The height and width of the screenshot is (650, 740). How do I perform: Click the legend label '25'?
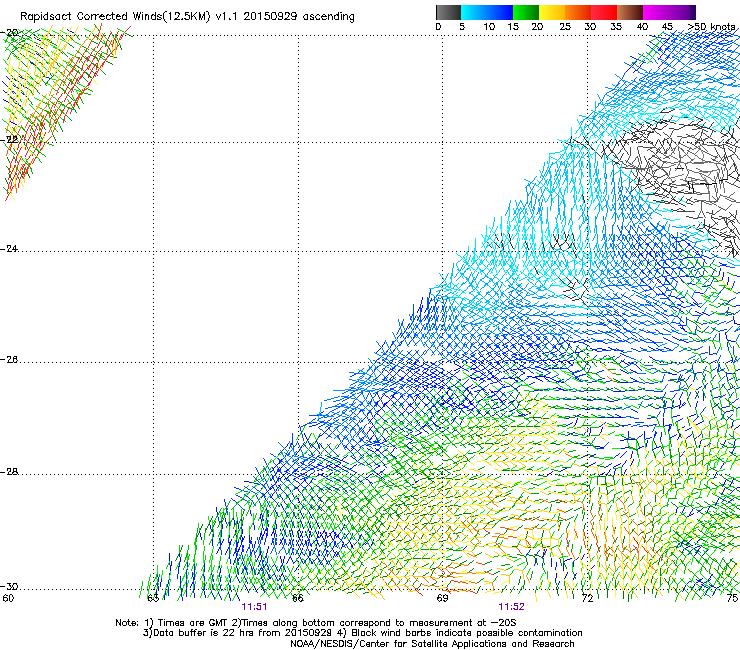(x=565, y=27)
